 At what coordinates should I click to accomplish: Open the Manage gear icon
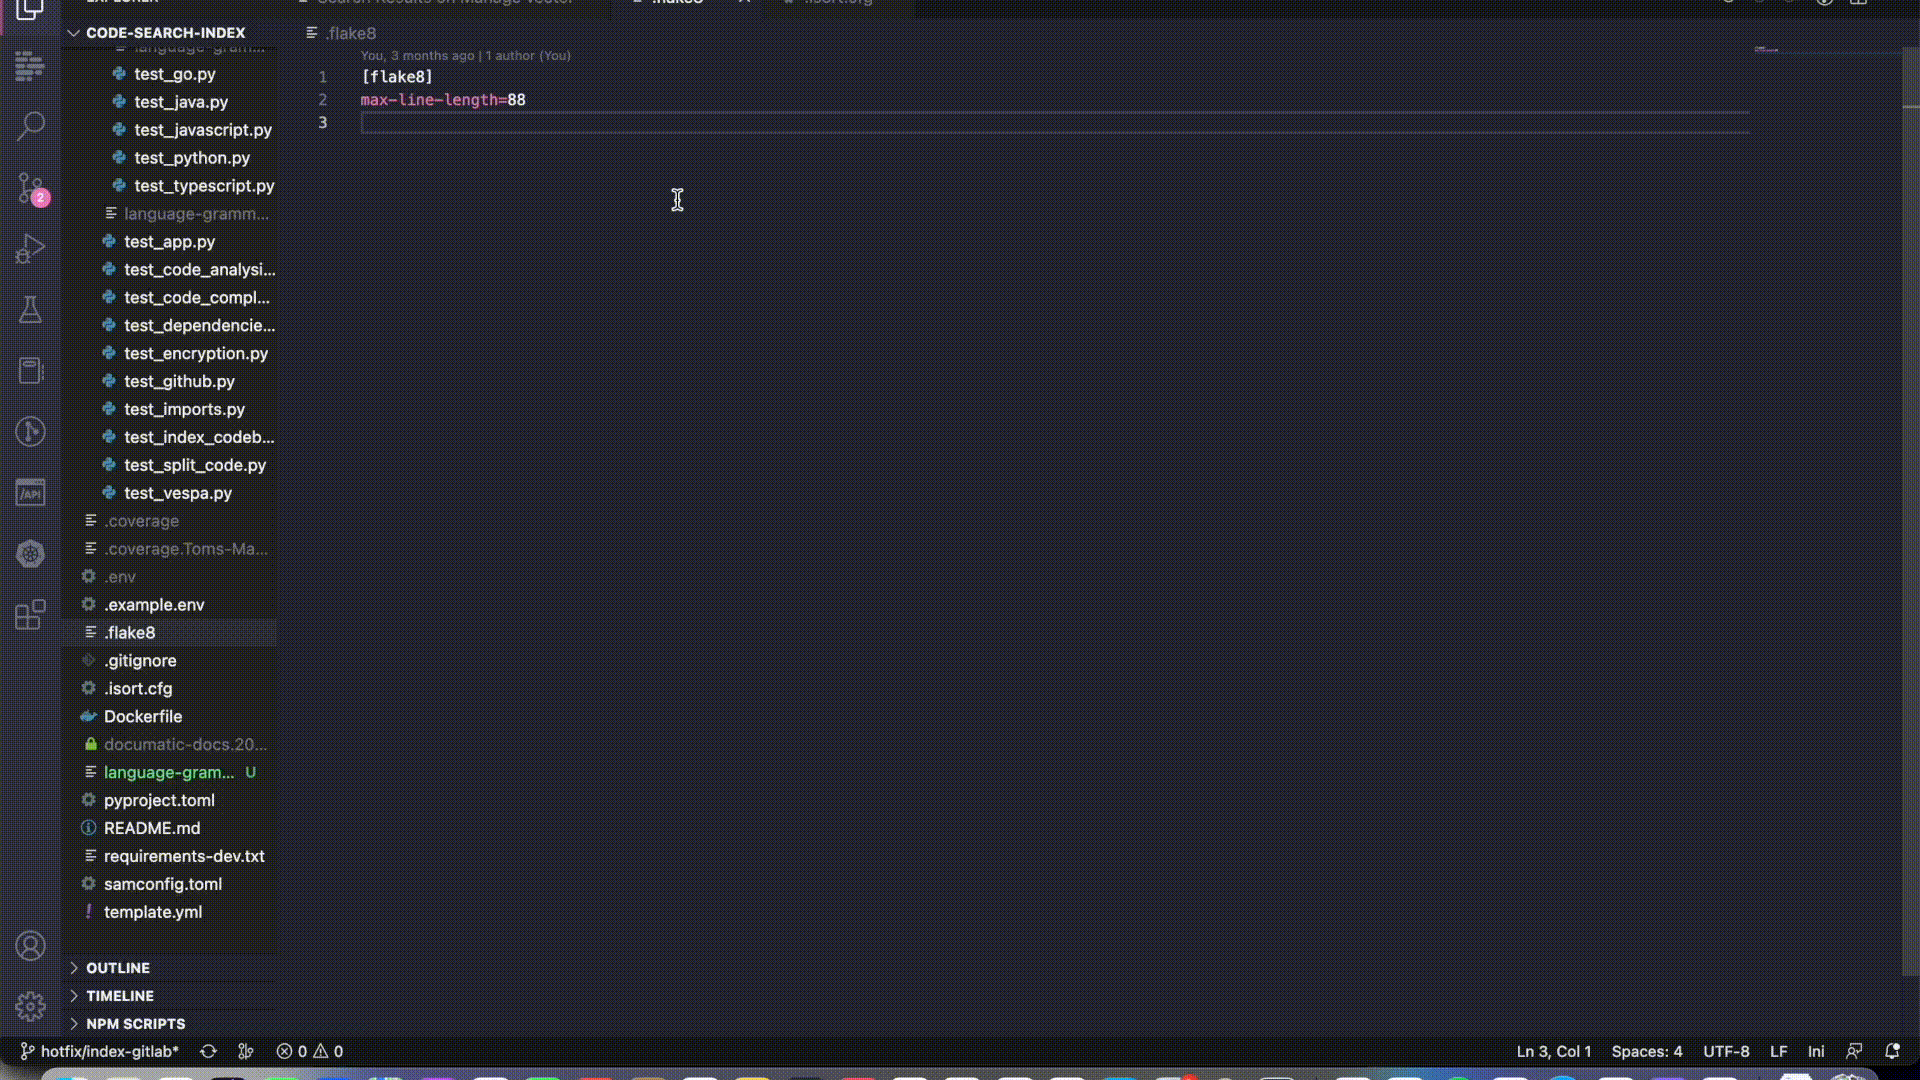coord(31,1006)
